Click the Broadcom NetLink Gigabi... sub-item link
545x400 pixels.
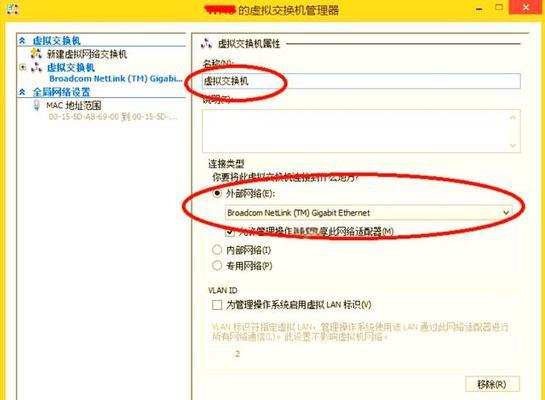[116, 79]
